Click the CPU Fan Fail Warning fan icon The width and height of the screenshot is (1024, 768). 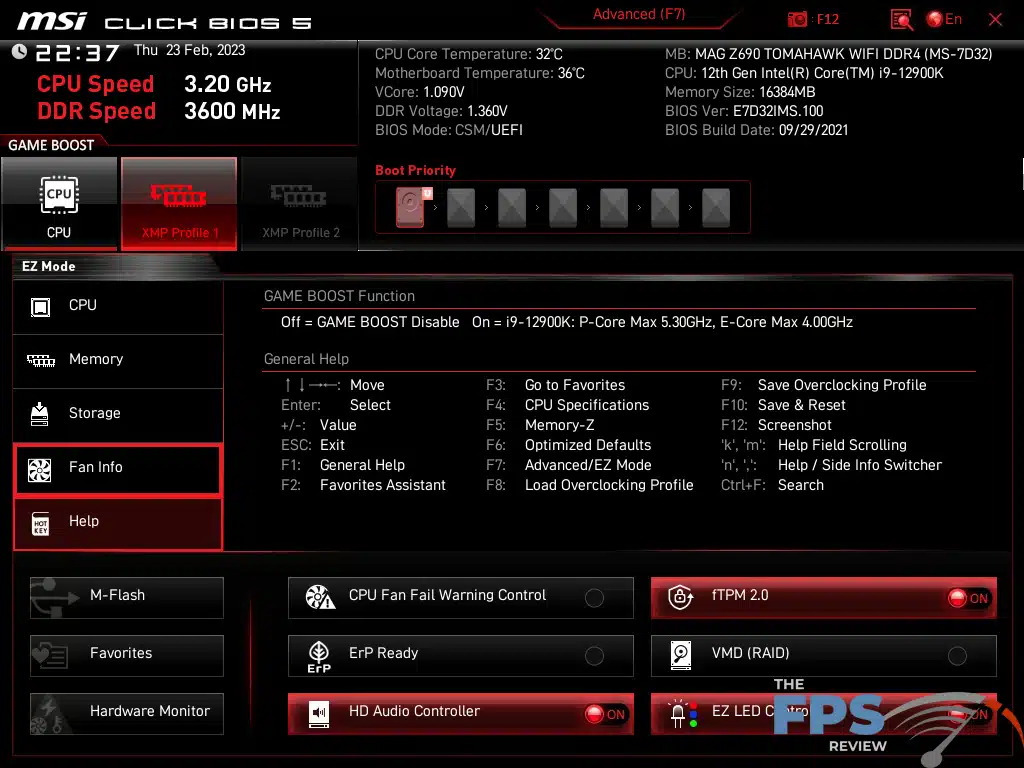point(320,597)
